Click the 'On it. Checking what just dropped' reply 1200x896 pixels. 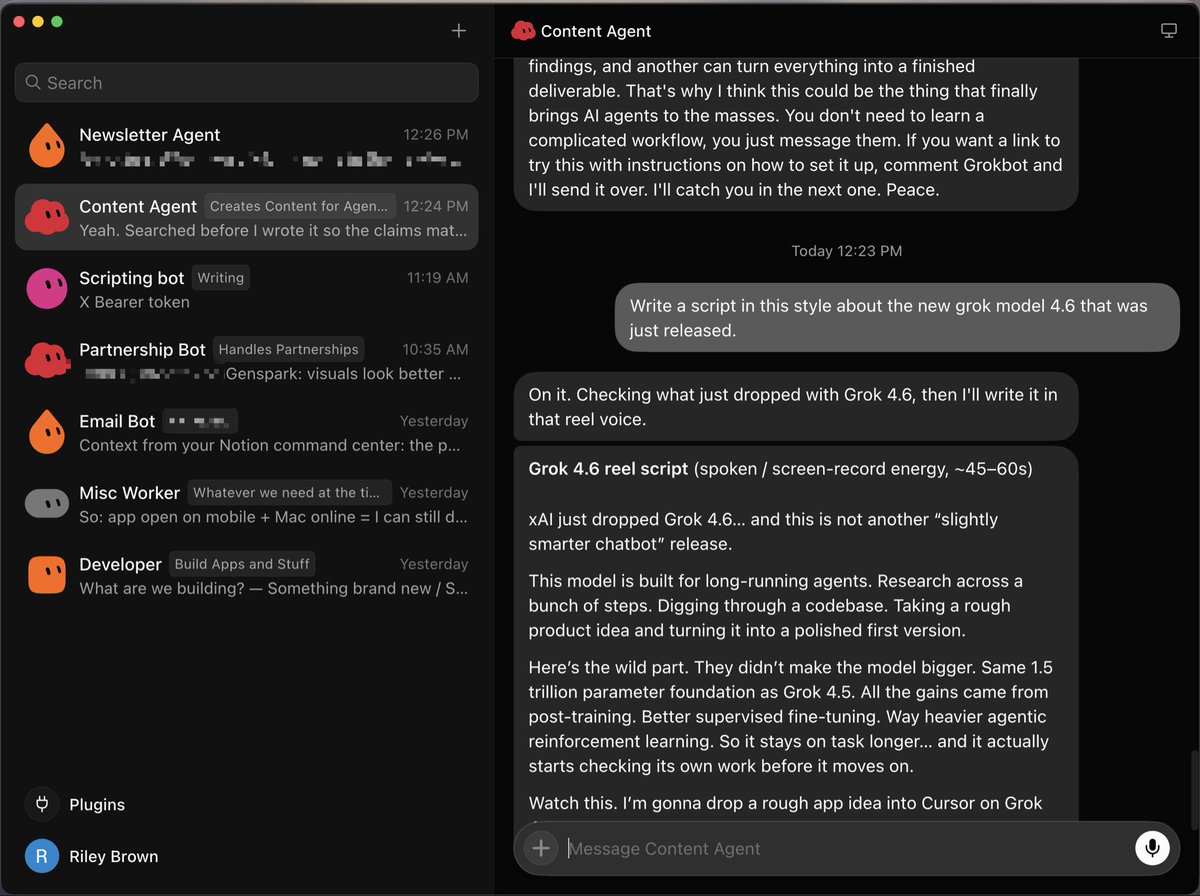pos(796,407)
